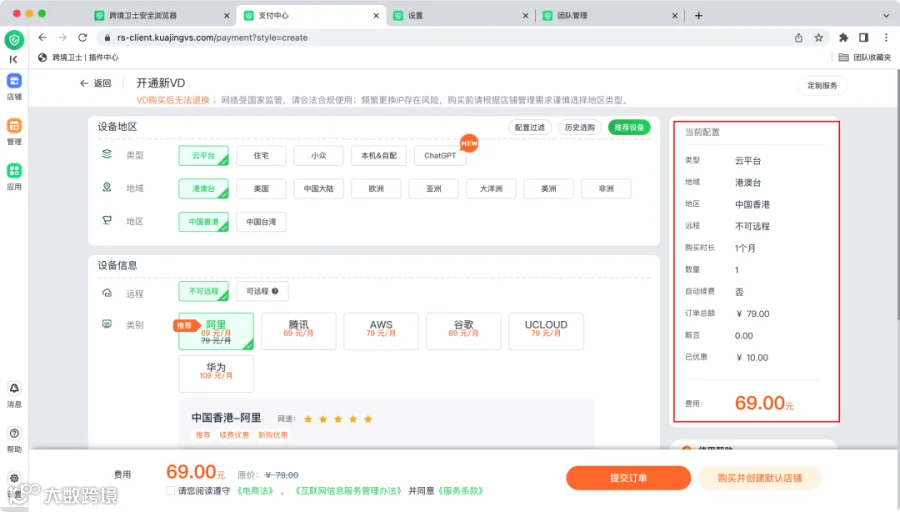Viewport: 900px width, 512px height.
Task: Open the 管理 sidebar icon
Action: [14, 126]
